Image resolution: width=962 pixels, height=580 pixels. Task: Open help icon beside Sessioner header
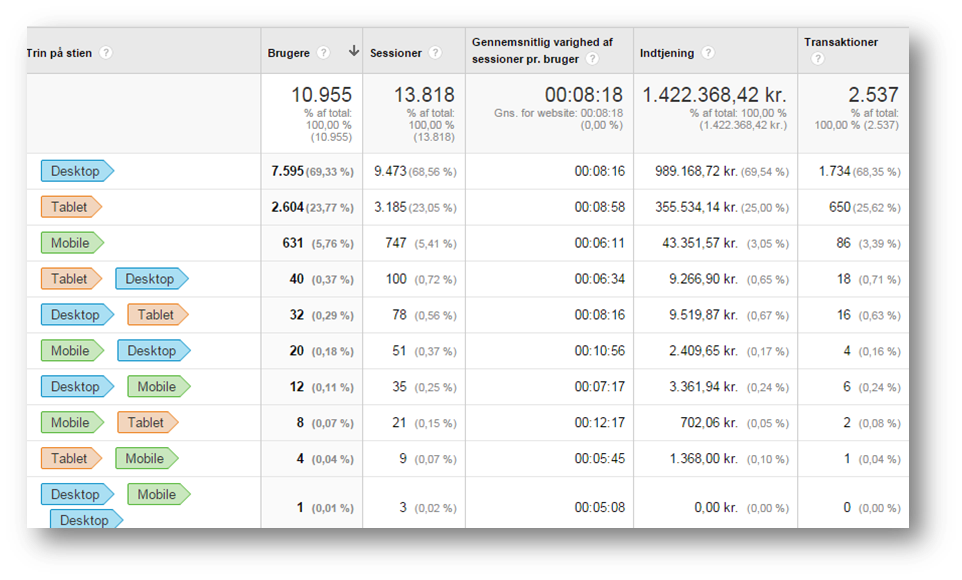(435, 53)
